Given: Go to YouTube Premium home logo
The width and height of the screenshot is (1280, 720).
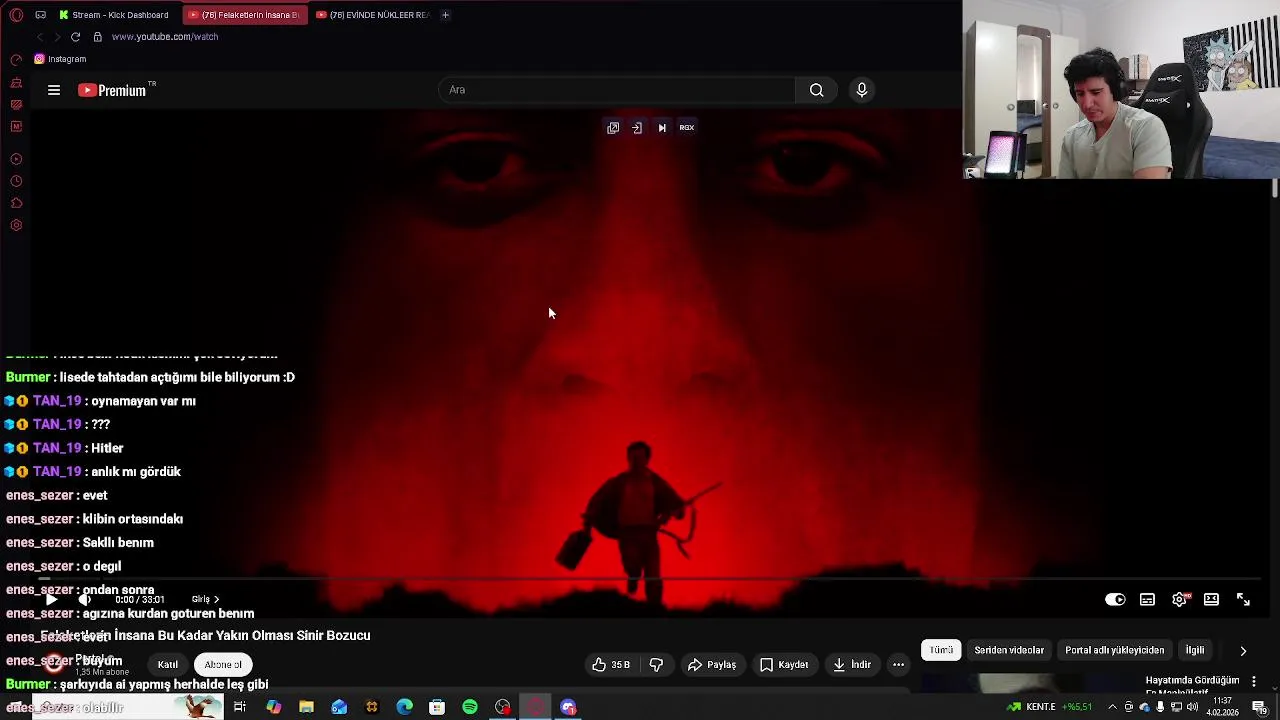Looking at the screenshot, I should point(113,90).
